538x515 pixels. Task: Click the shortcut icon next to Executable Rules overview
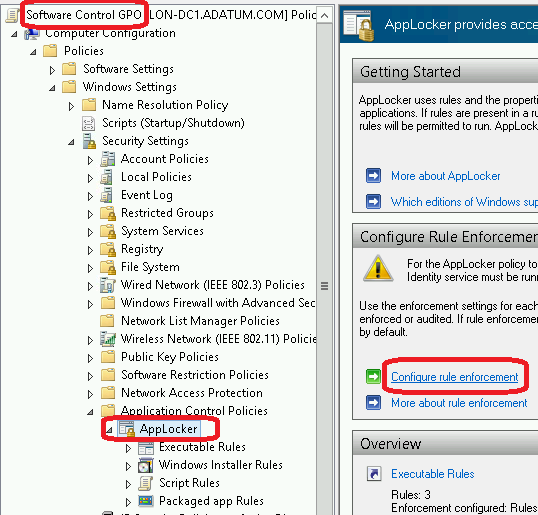point(374,474)
